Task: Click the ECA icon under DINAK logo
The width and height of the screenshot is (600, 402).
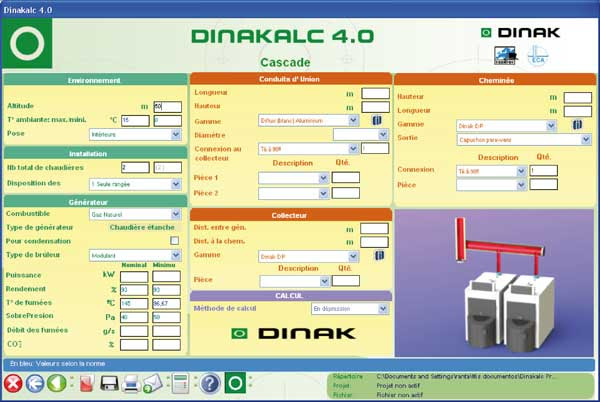Action: tap(538, 56)
